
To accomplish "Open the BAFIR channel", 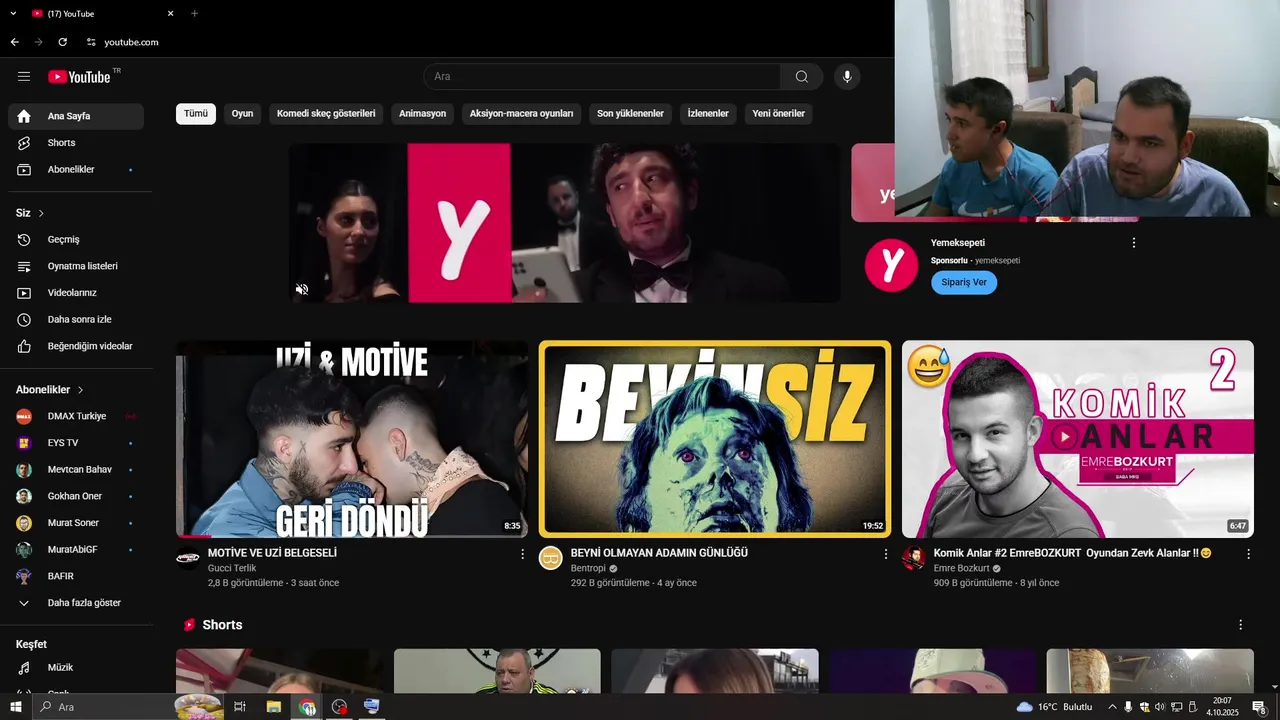I will point(76,576).
